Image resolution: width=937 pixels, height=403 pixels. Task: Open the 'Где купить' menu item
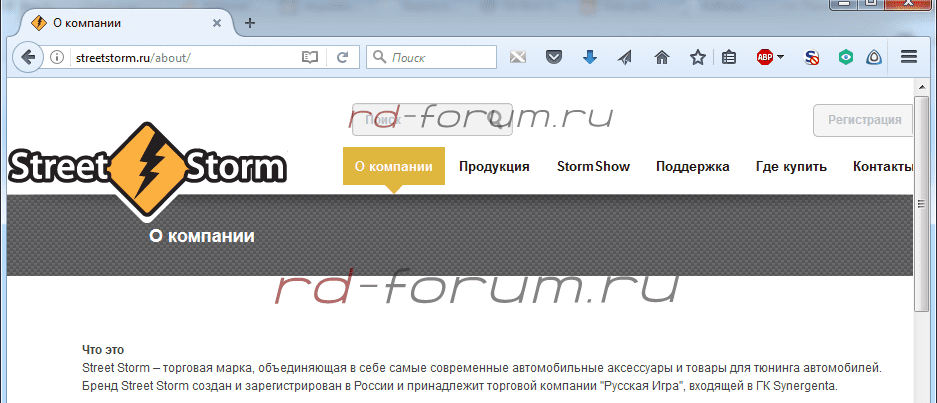791,166
